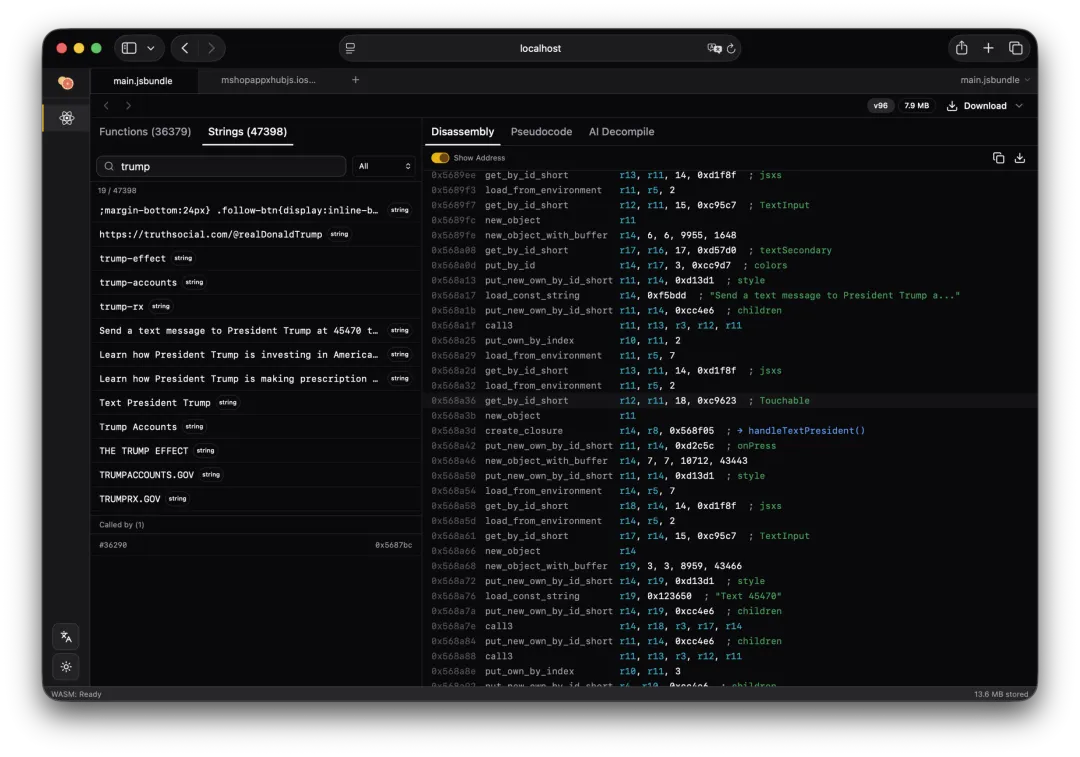
Task: Open the sidebar options chevron
Action: [151, 48]
